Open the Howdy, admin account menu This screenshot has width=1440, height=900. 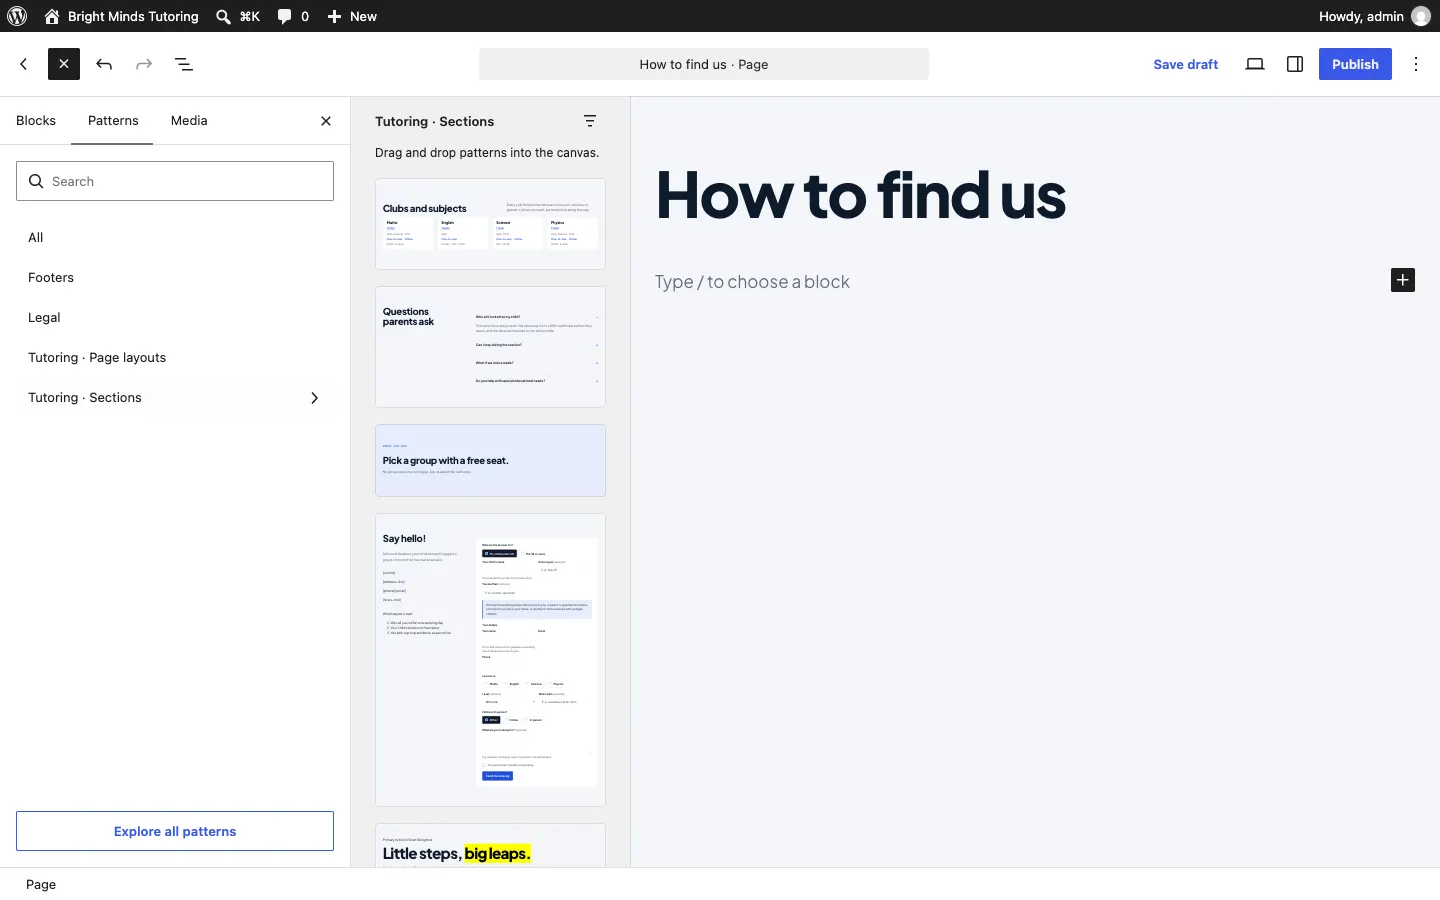click(x=1374, y=16)
